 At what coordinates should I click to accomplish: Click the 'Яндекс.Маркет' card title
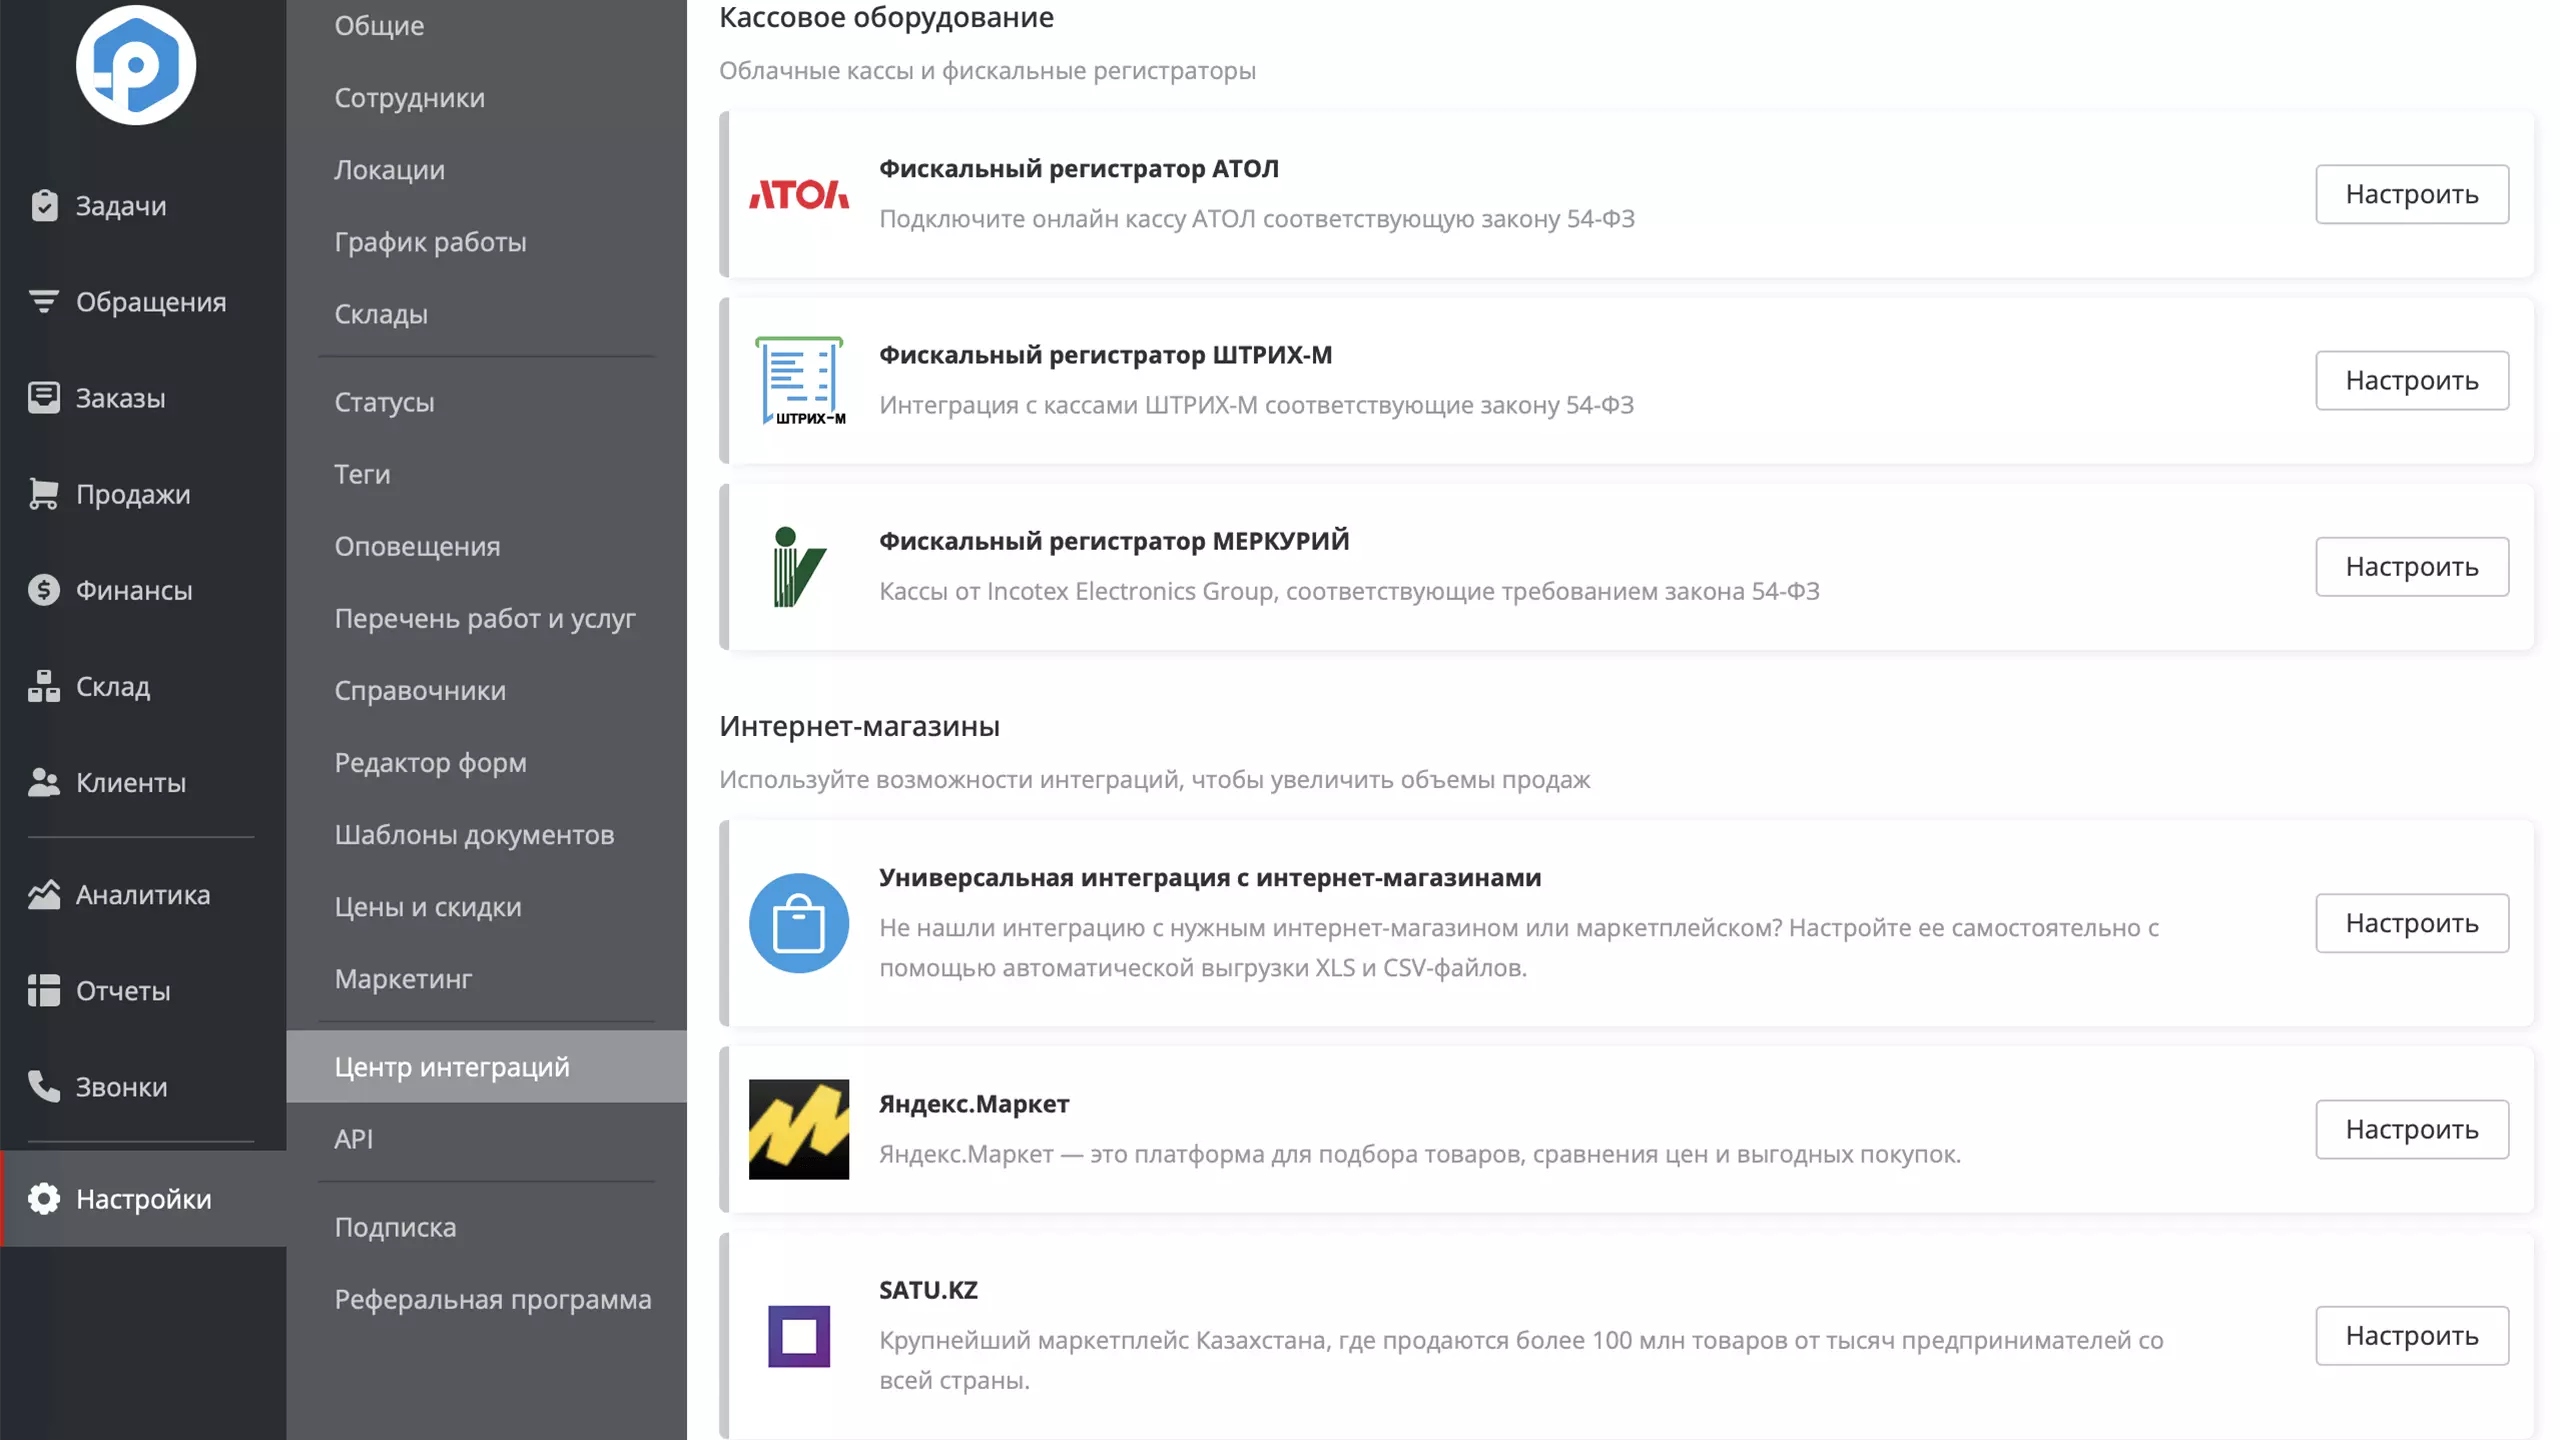(974, 1103)
